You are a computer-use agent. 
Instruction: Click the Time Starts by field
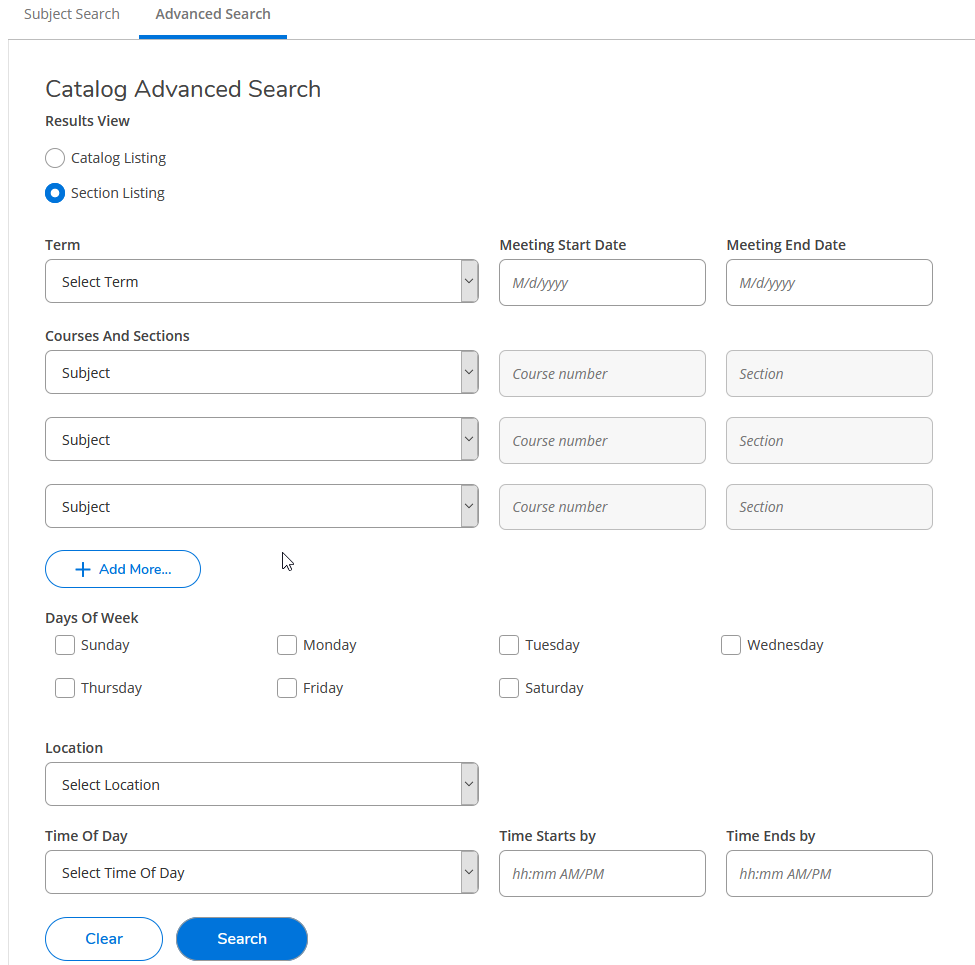(x=602, y=874)
